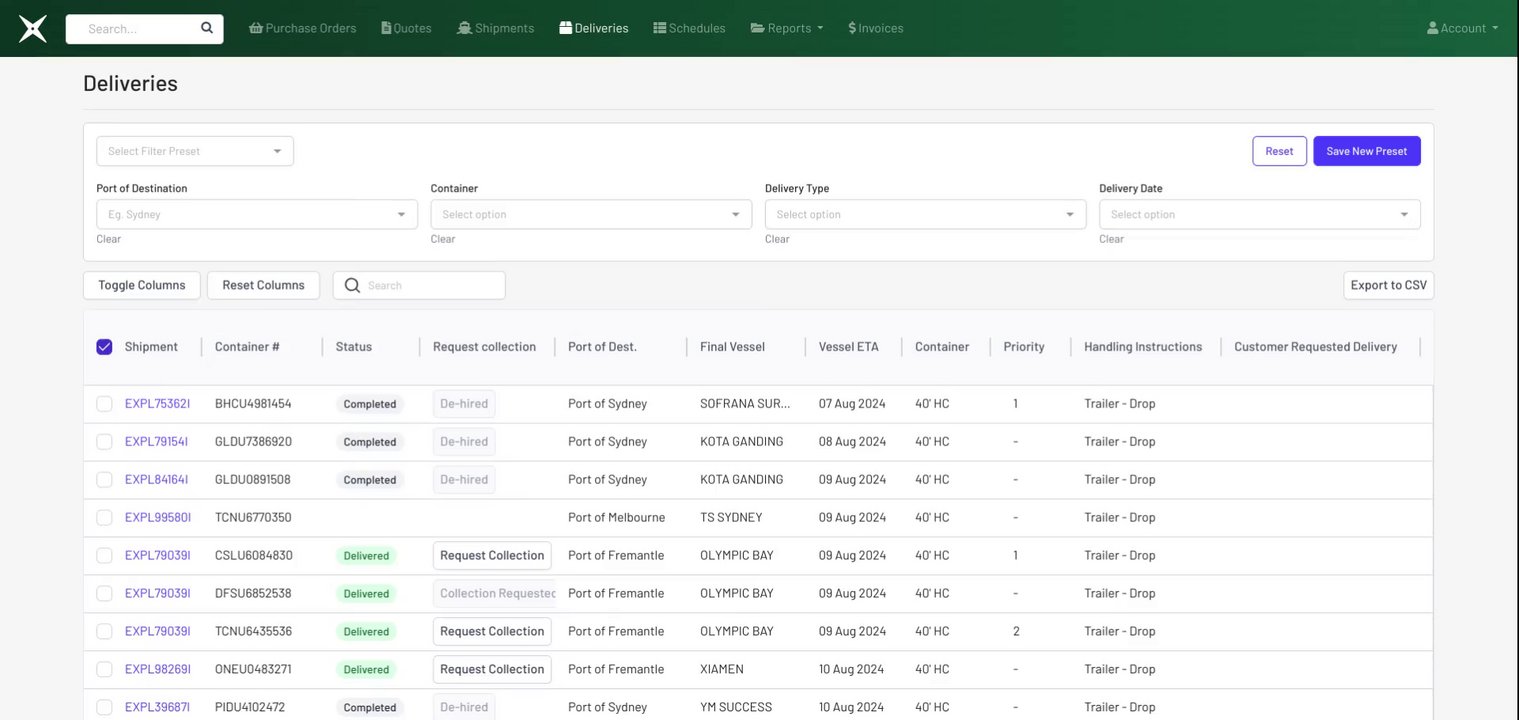Click the magnifier icon in the table search
This screenshot has height=720, width=1519.
[352, 285]
